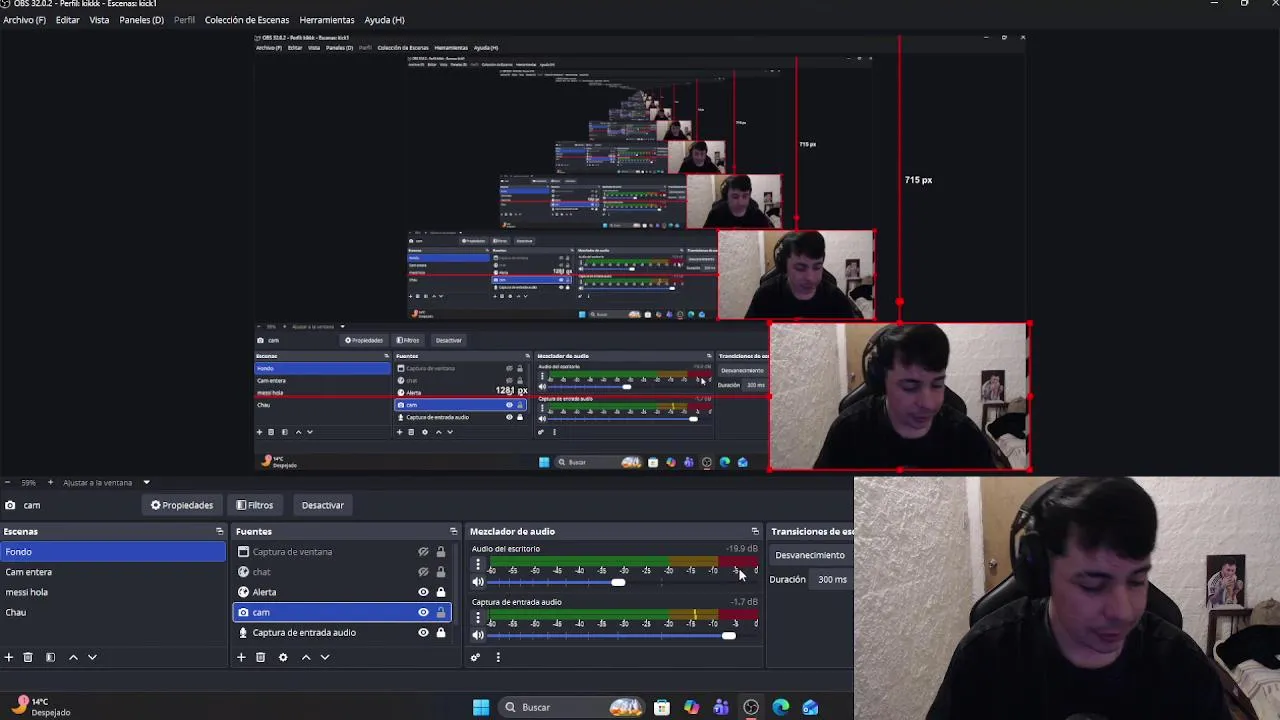This screenshot has height=720, width=1280.
Task: Open the Herramientas menu
Action: pyautogui.click(x=327, y=20)
